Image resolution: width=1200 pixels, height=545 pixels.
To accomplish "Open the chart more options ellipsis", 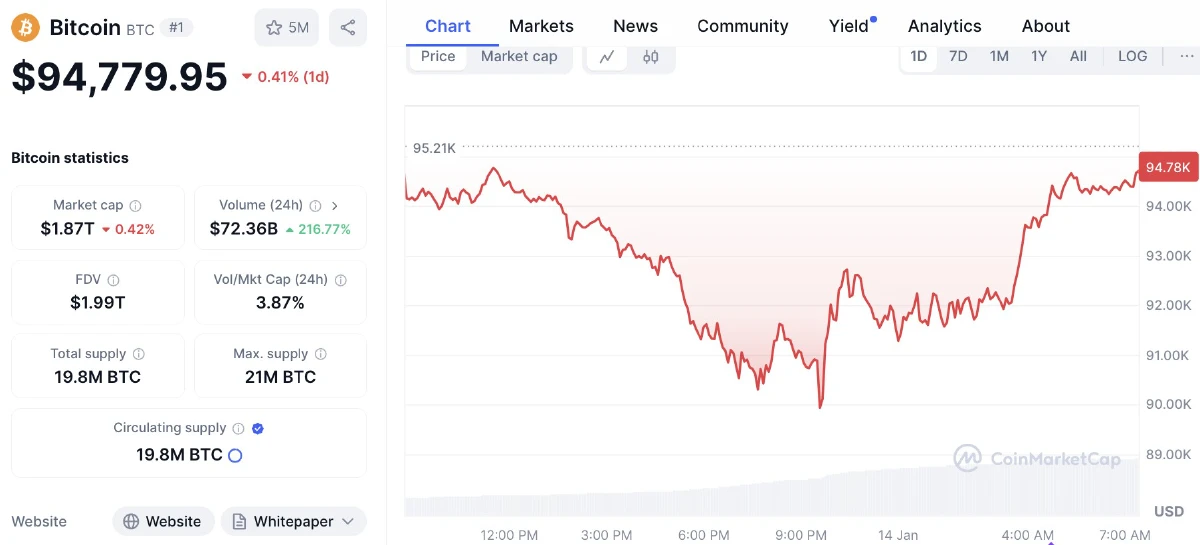I will click(1180, 57).
